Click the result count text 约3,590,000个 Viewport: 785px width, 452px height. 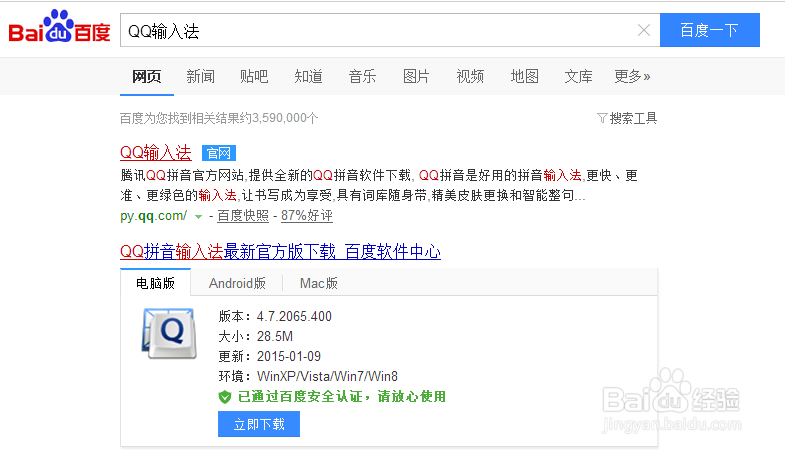pos(279,118)
